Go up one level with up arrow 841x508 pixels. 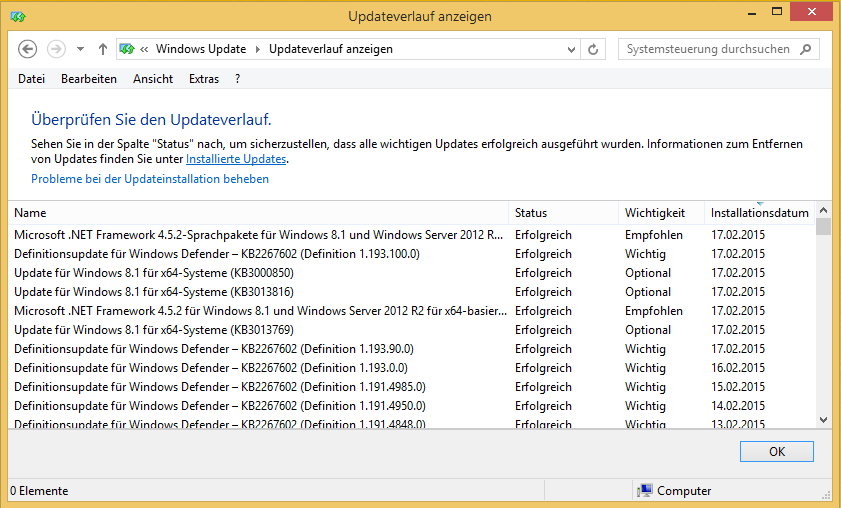(x=102, y=49)
